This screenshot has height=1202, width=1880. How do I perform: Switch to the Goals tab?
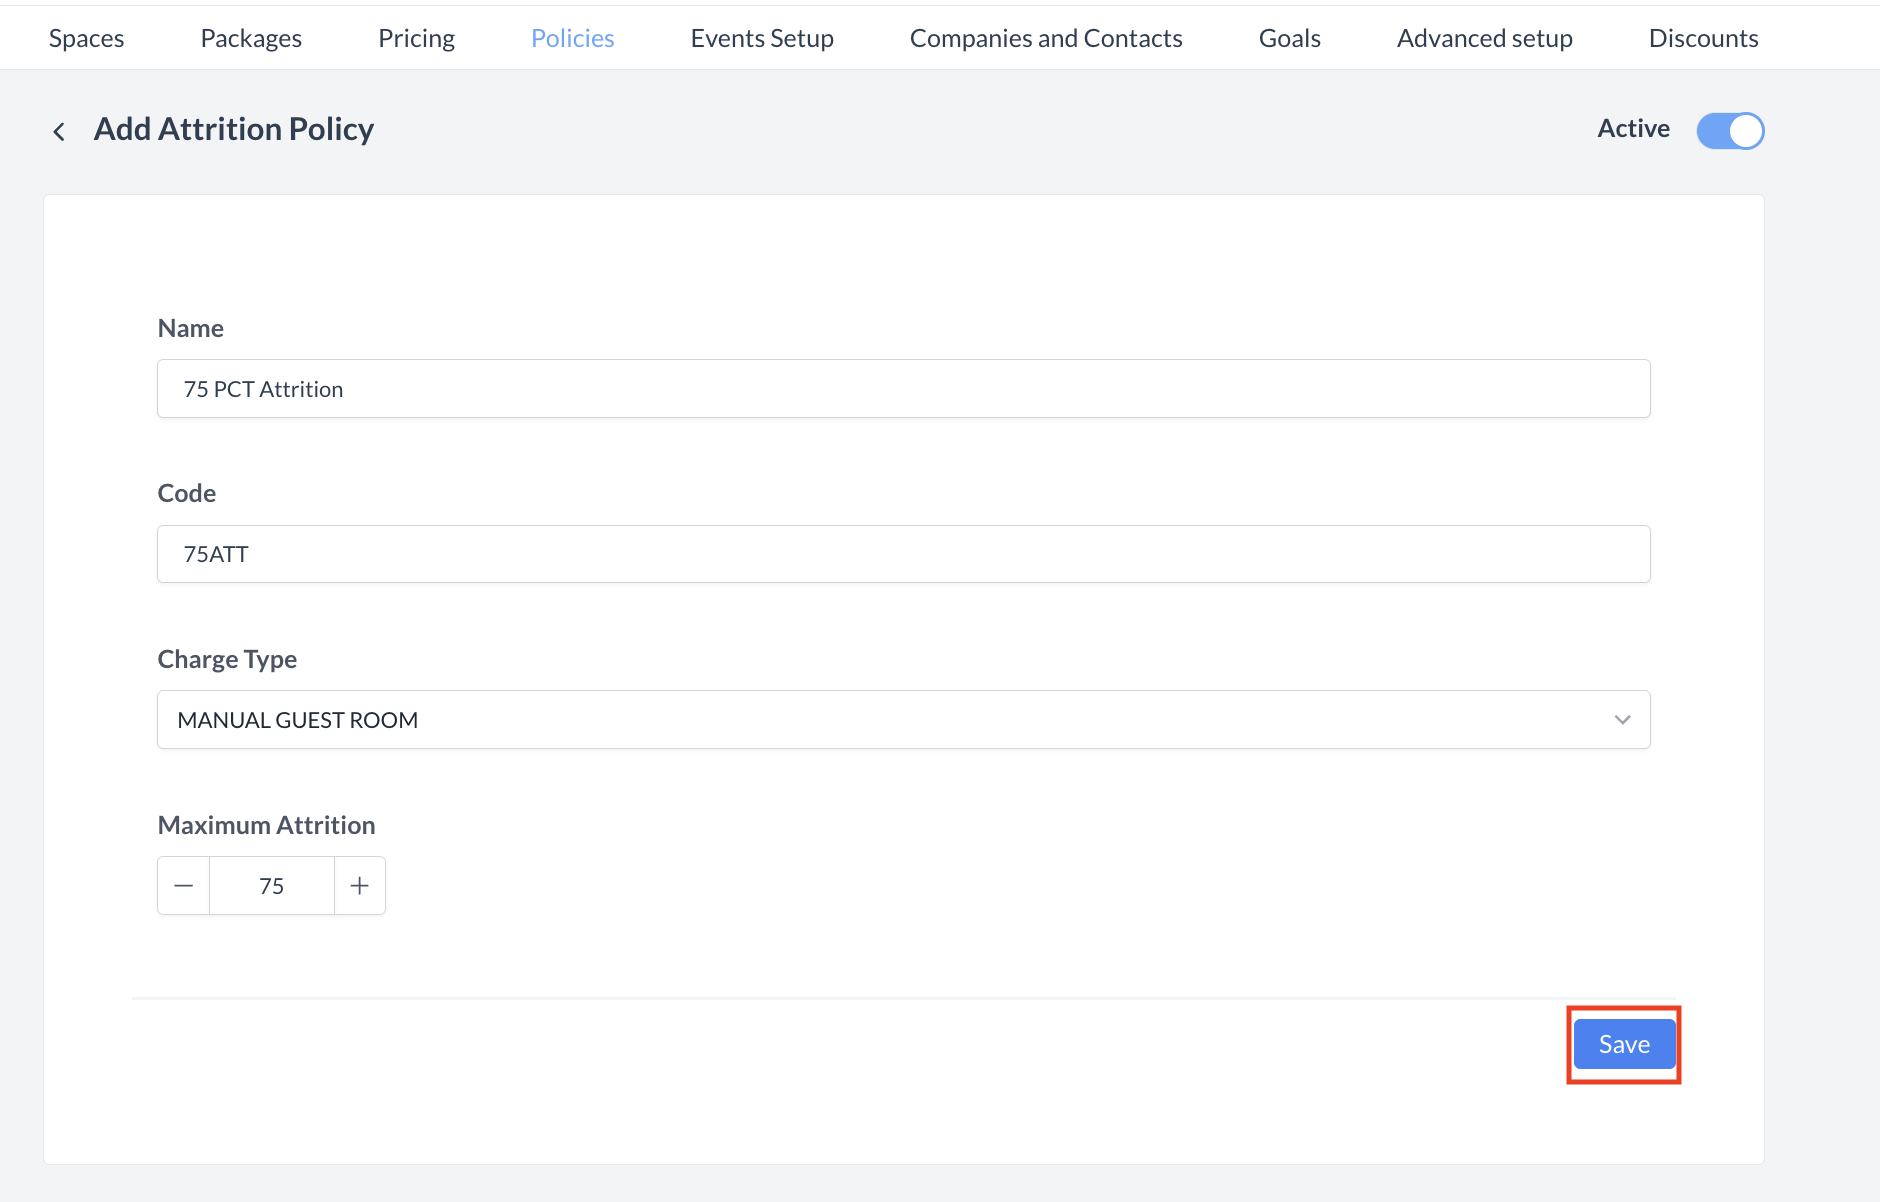pos(1289,38)
